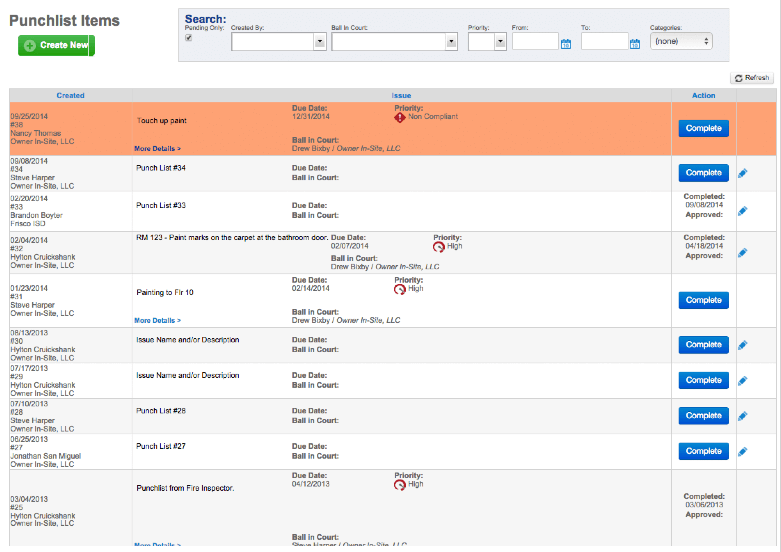The image size is (781, 552).
Task: Edit item #29 with pencil icon
Action: [x=743, y=381]
